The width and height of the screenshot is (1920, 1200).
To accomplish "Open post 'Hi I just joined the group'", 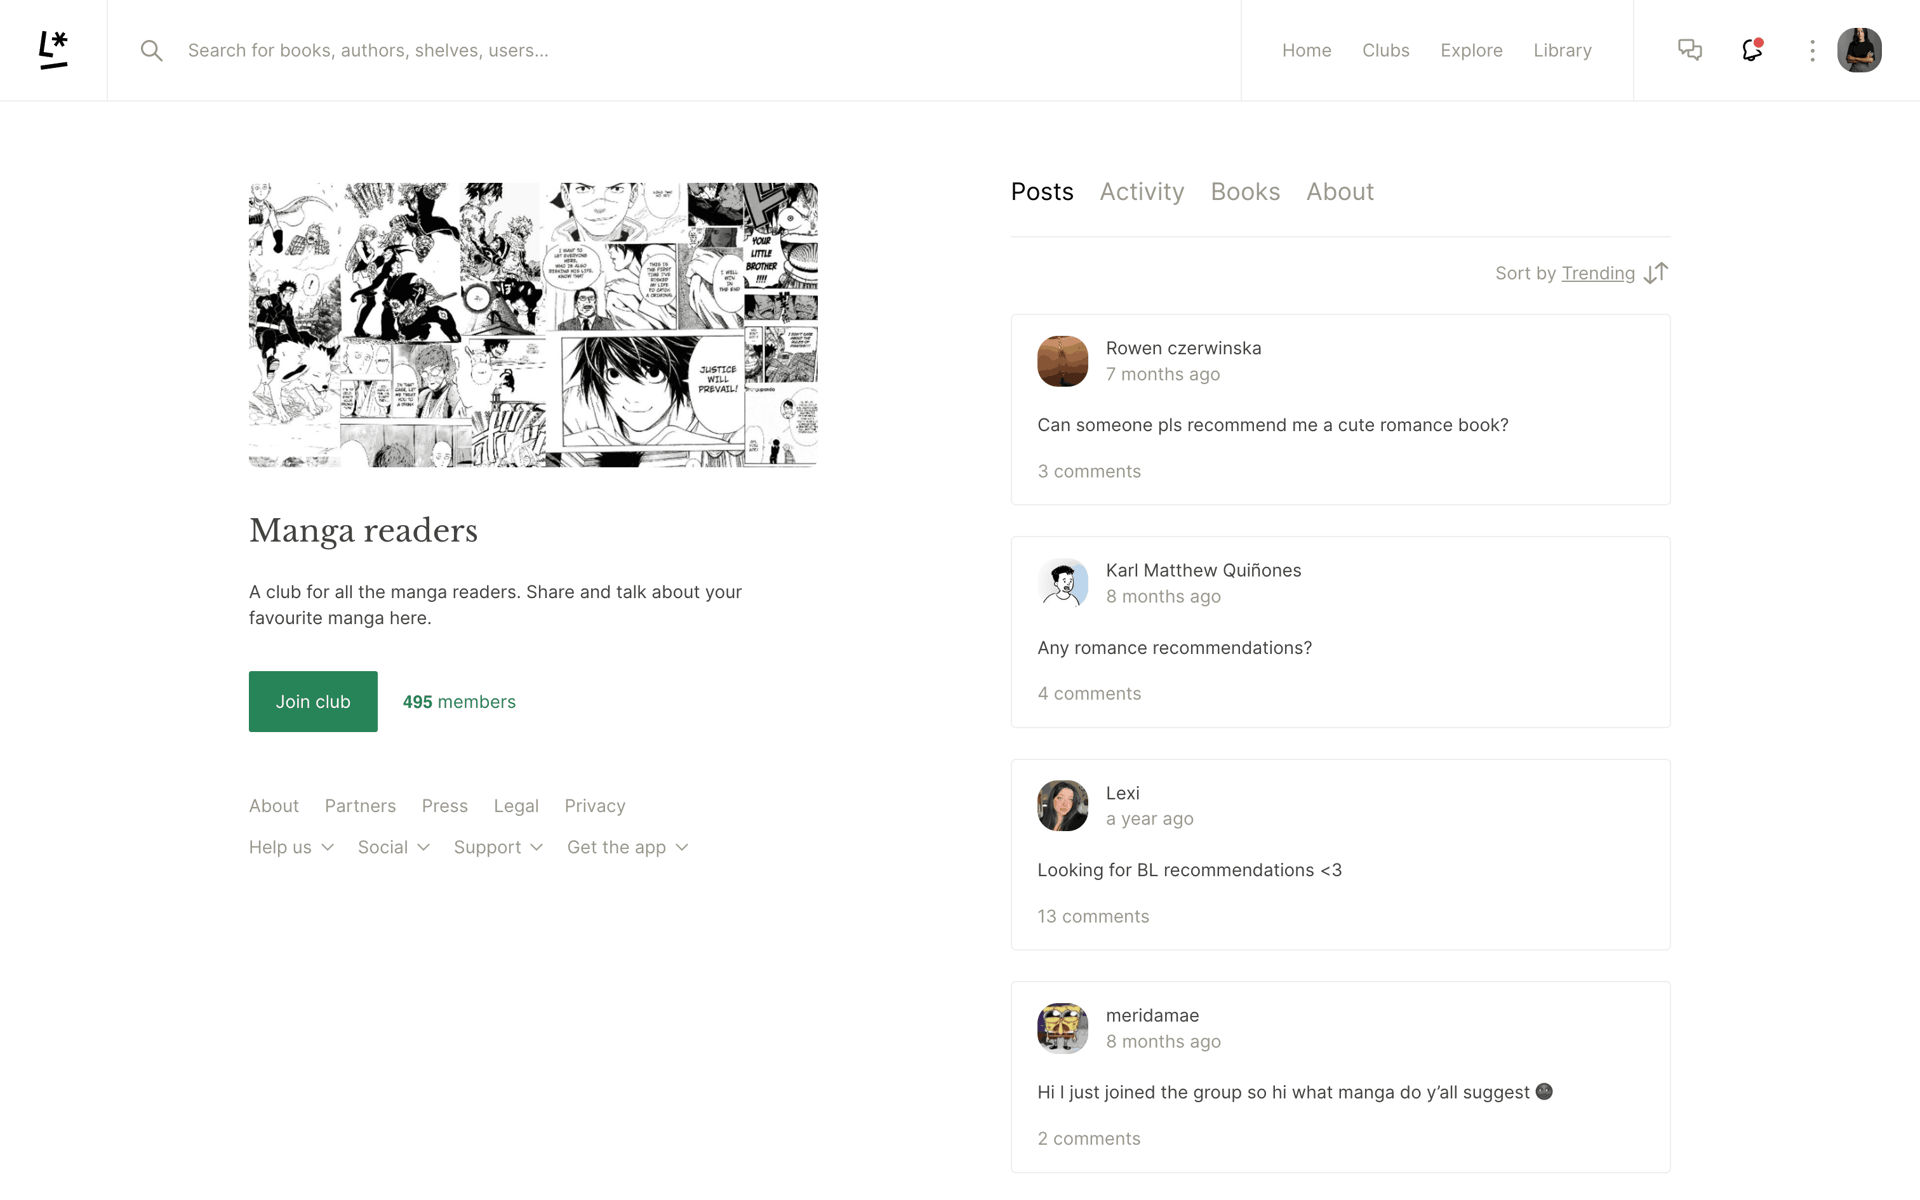I will 1295,1092.
